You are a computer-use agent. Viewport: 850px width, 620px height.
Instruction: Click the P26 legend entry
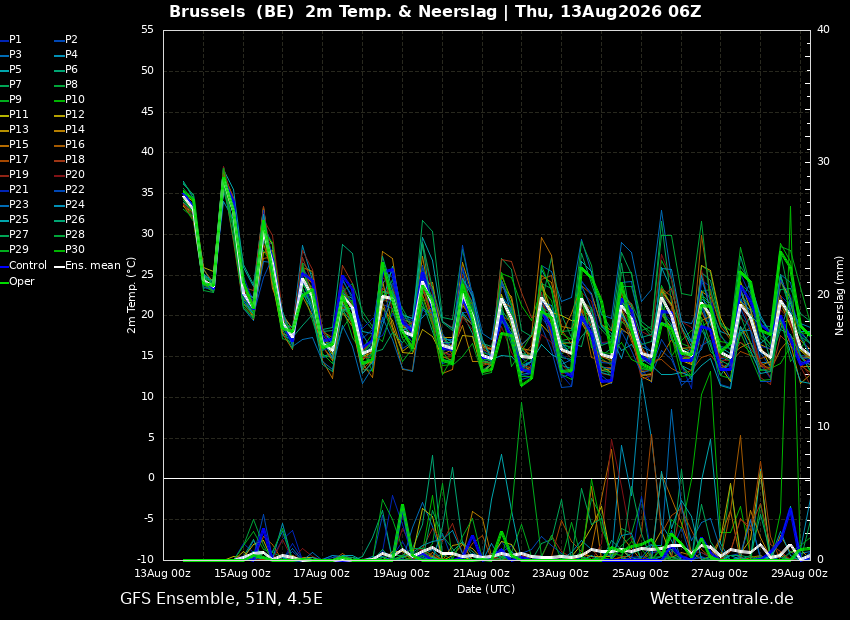click(69, 219)
